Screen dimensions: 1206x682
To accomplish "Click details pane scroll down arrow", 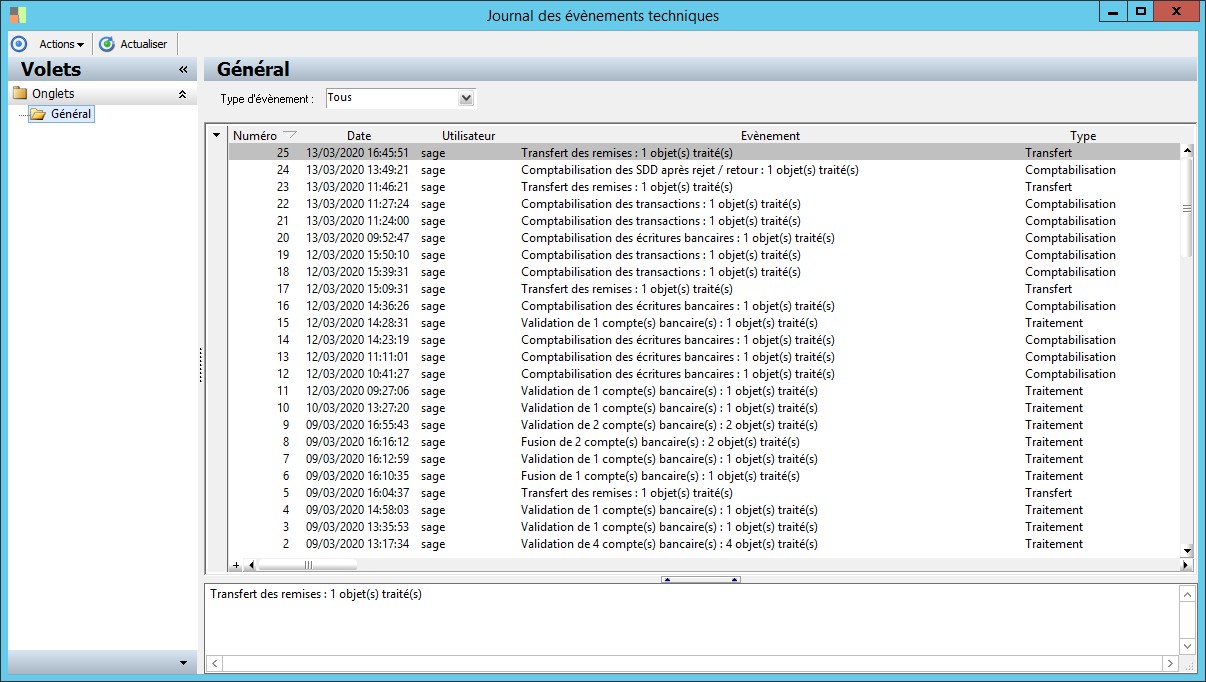I will coord(1187,647).
